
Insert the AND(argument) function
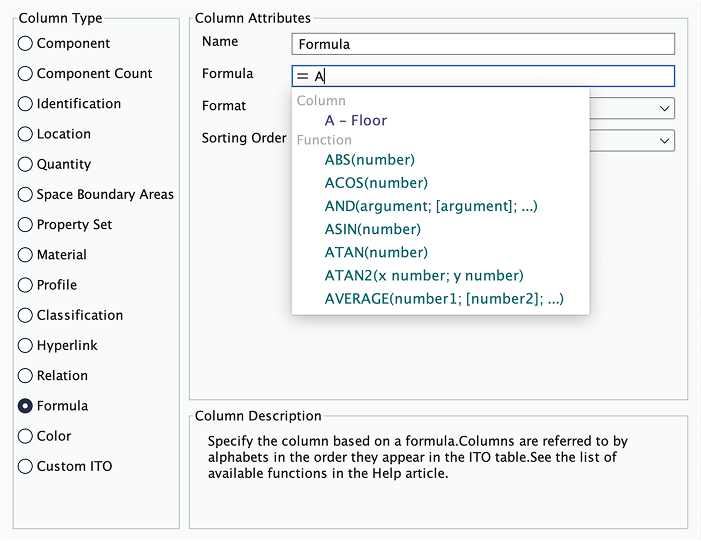point(431,207)
